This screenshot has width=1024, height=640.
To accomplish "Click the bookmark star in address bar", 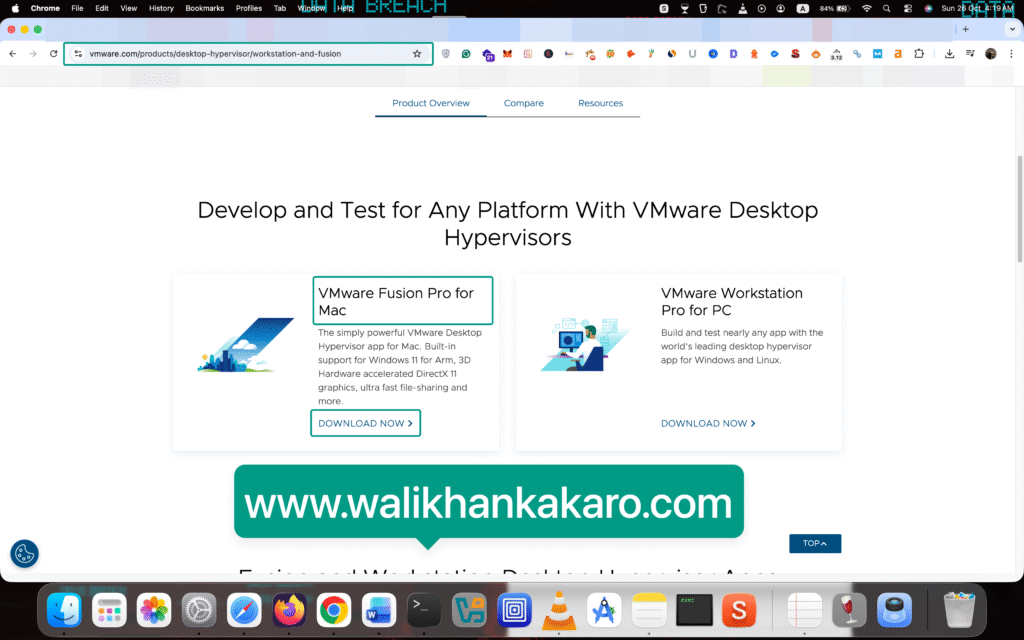I will (x=417, y=54).
